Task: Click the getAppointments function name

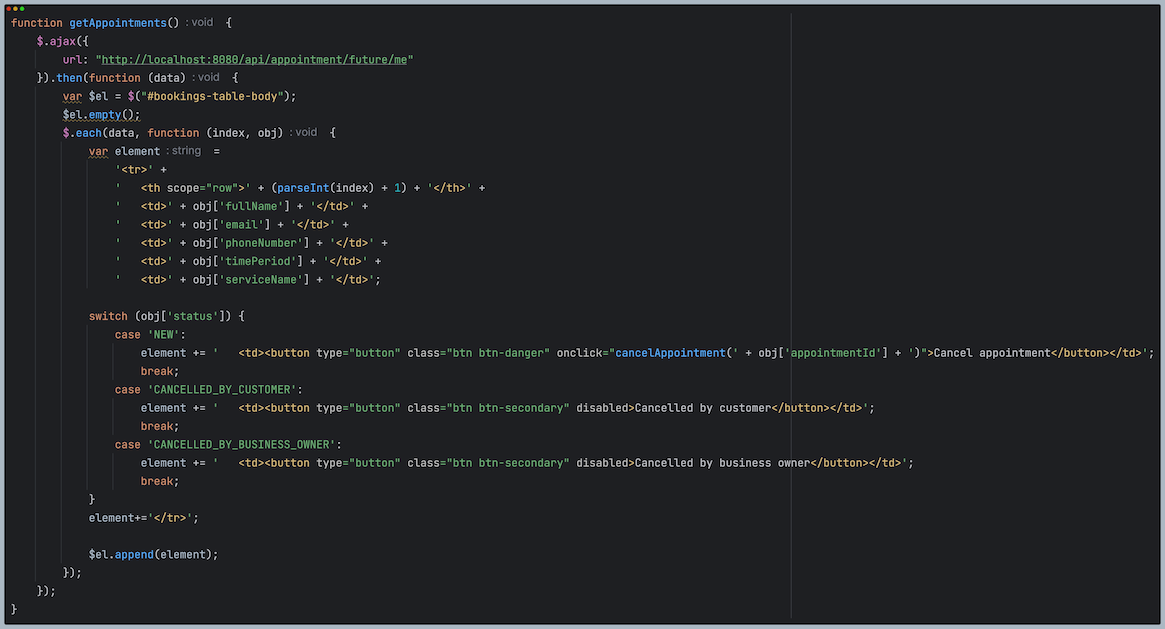Action: (119, 22)
